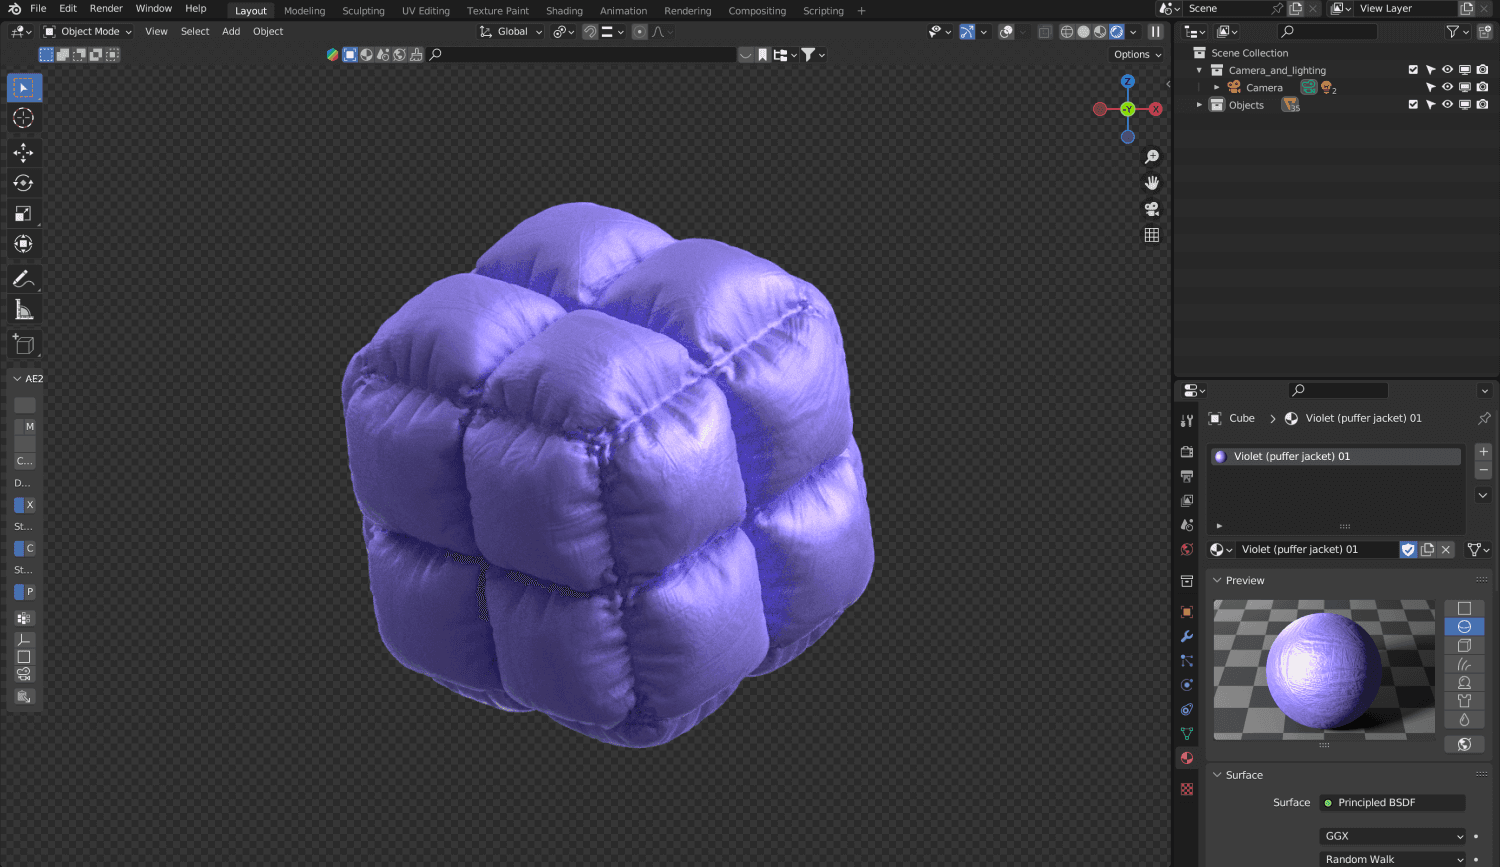Click Principled BSDF surface shader button
The image size is (1500, 867).
click(x=1393, y=803)
